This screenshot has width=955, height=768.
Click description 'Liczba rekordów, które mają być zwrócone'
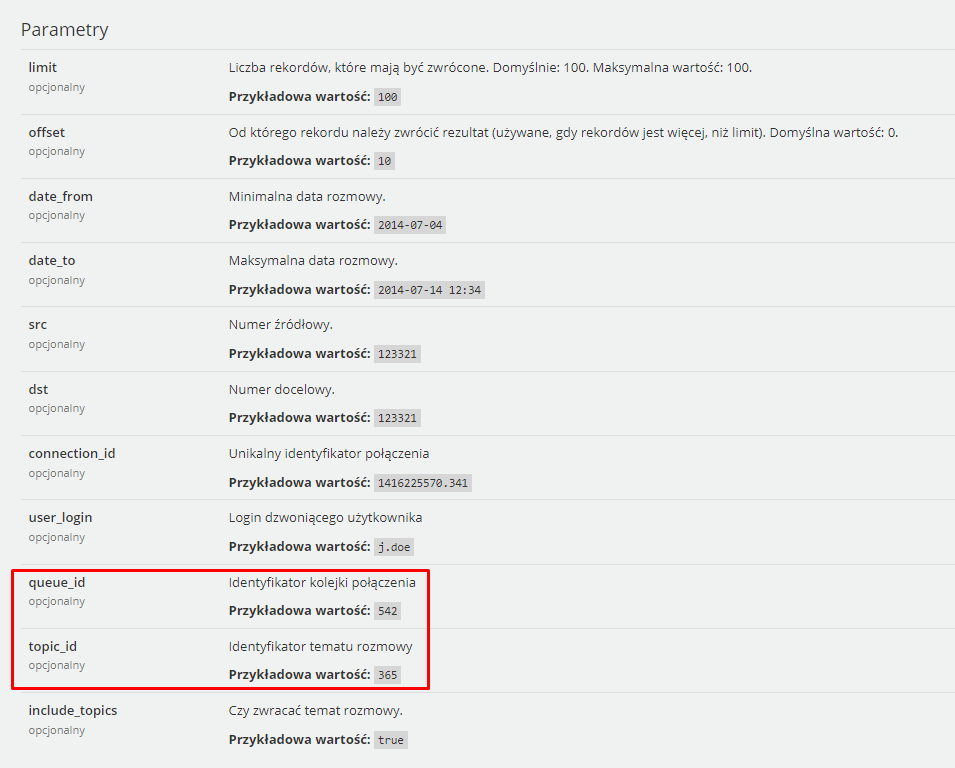coord(358,67)
